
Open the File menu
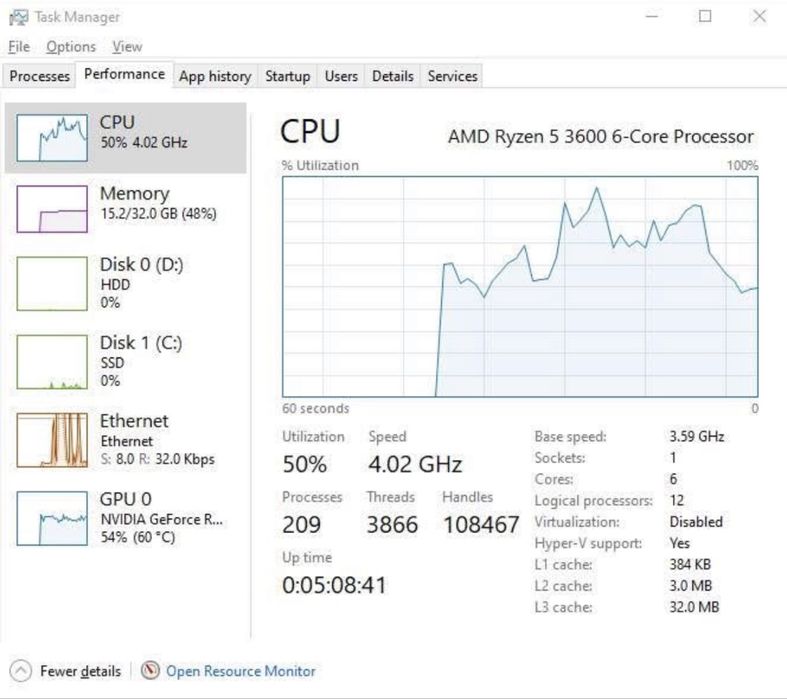tap(19, 47)
